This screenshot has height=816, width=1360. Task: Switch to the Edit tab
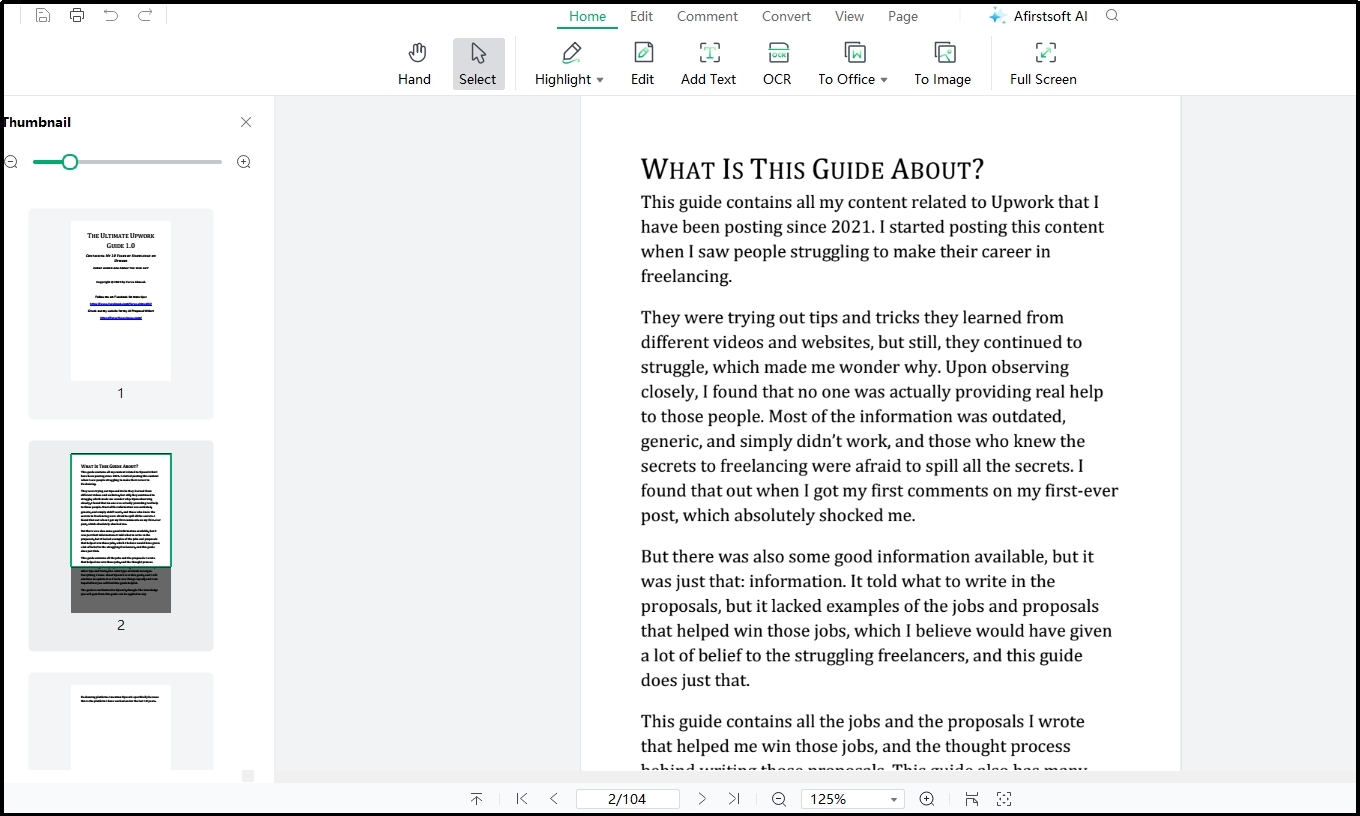(x=641, y=16)
